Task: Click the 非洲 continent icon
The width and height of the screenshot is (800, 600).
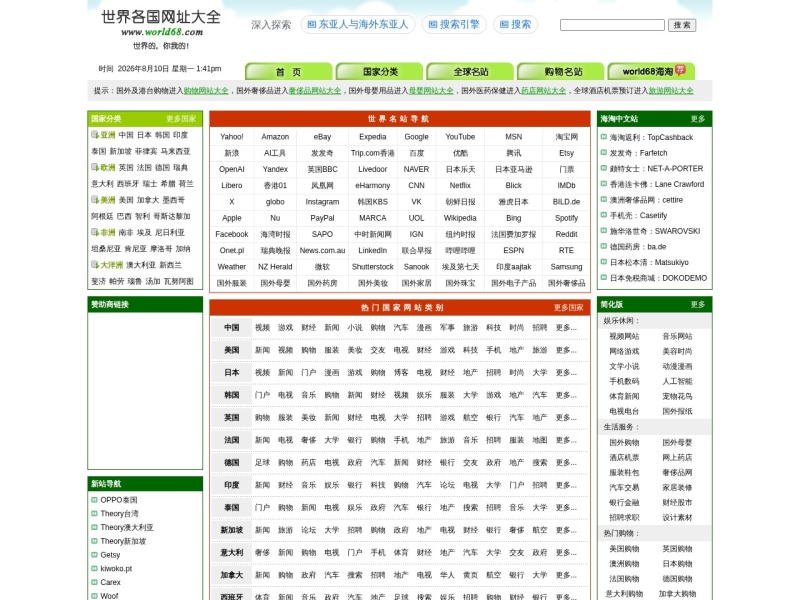Action: click(95, 232)
